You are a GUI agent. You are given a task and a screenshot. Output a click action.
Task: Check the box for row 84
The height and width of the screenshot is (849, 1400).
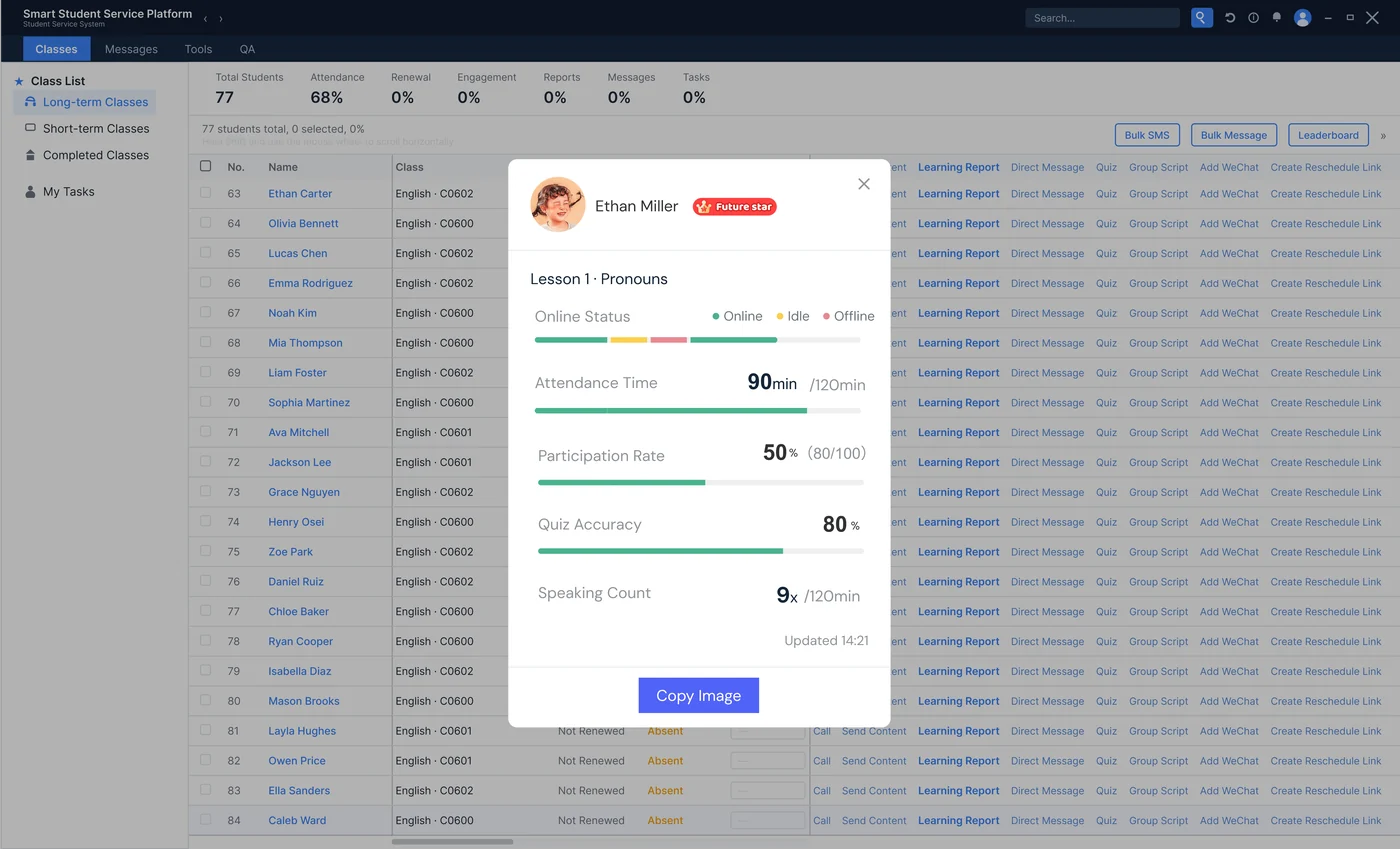(x=205, y=819)
